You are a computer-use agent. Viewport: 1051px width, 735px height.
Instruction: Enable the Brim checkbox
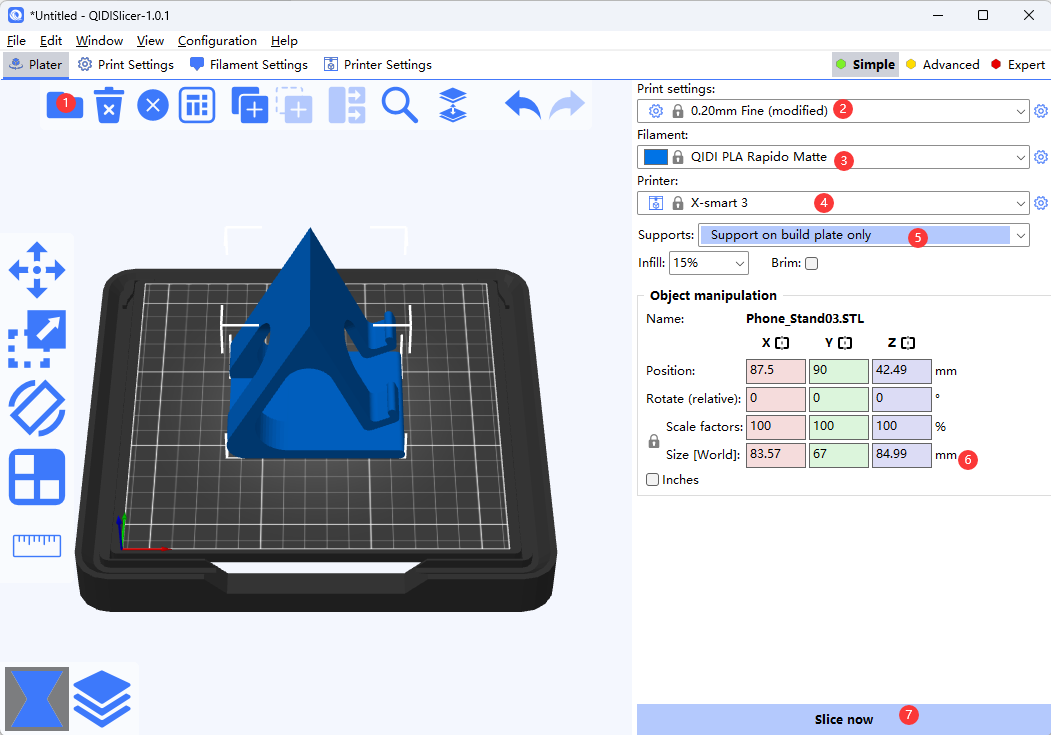click(x=811, y=263)
